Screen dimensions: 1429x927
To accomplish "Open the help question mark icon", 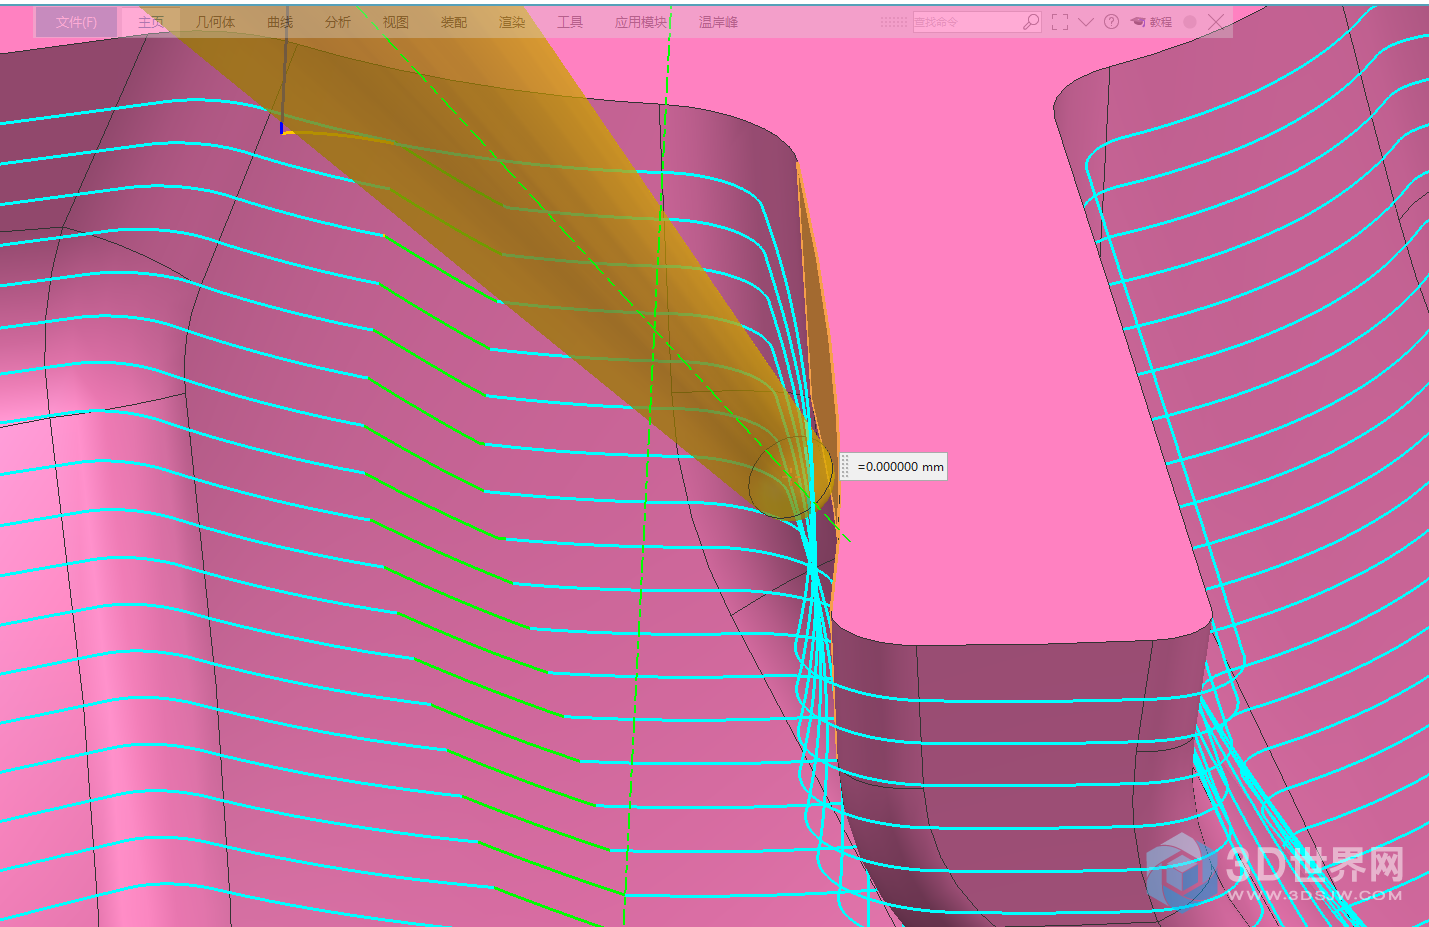I will [1111, 22].
